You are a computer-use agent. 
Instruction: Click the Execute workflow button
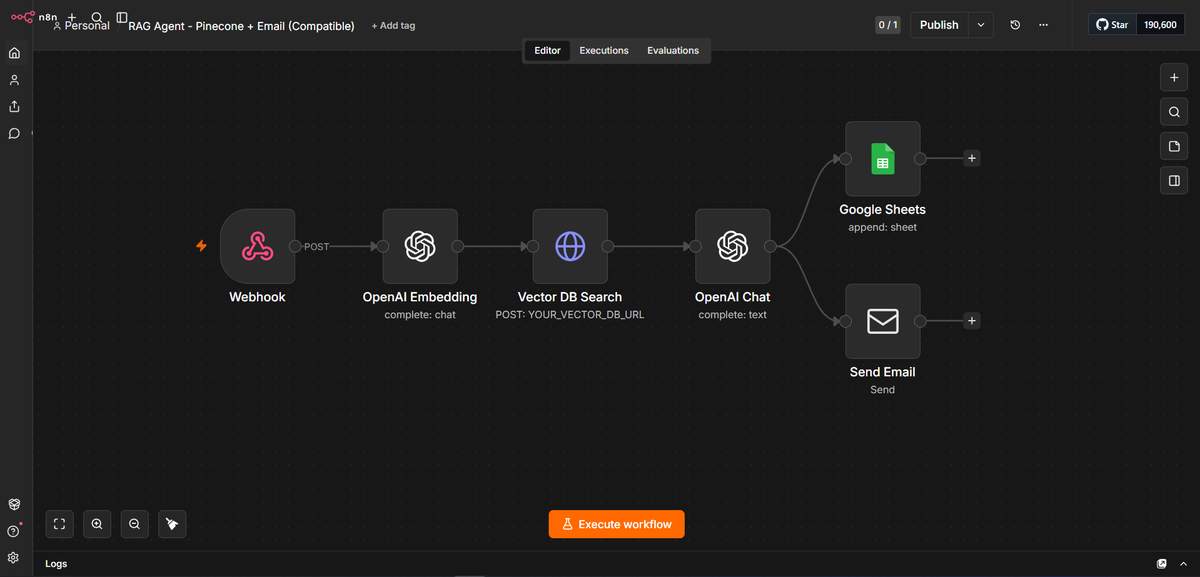(617, 524)
